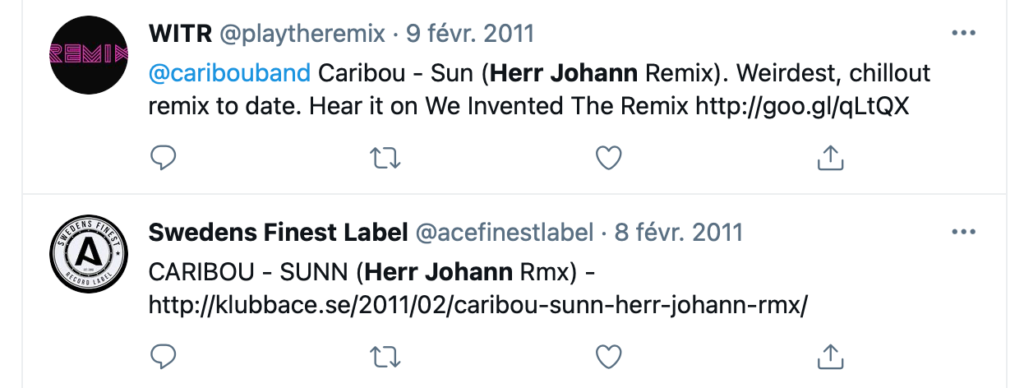The image size is (1024, 388).
Task: Retweet the Swedens Finest Label tweet
Action: [385, 357]
